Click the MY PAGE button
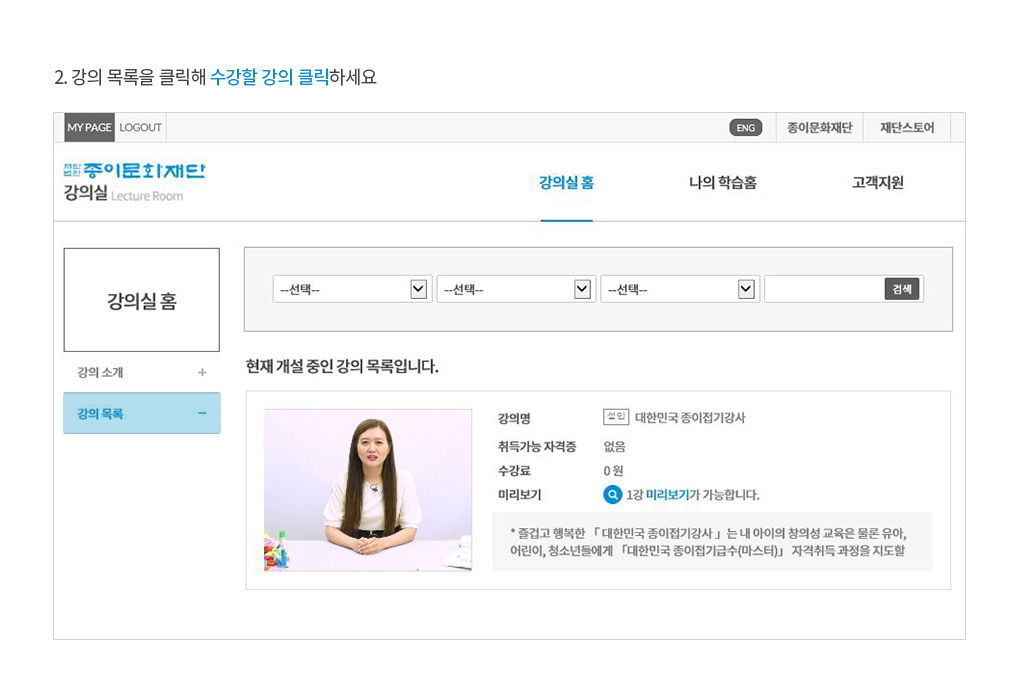The width and height of the screenshot is (1024, 700). pyautogui.click(x=89, y=128)
